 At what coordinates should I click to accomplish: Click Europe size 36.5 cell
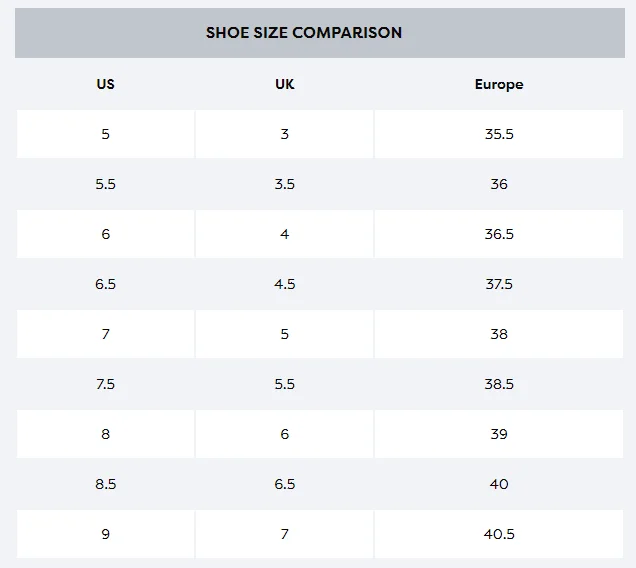(498, 234)
